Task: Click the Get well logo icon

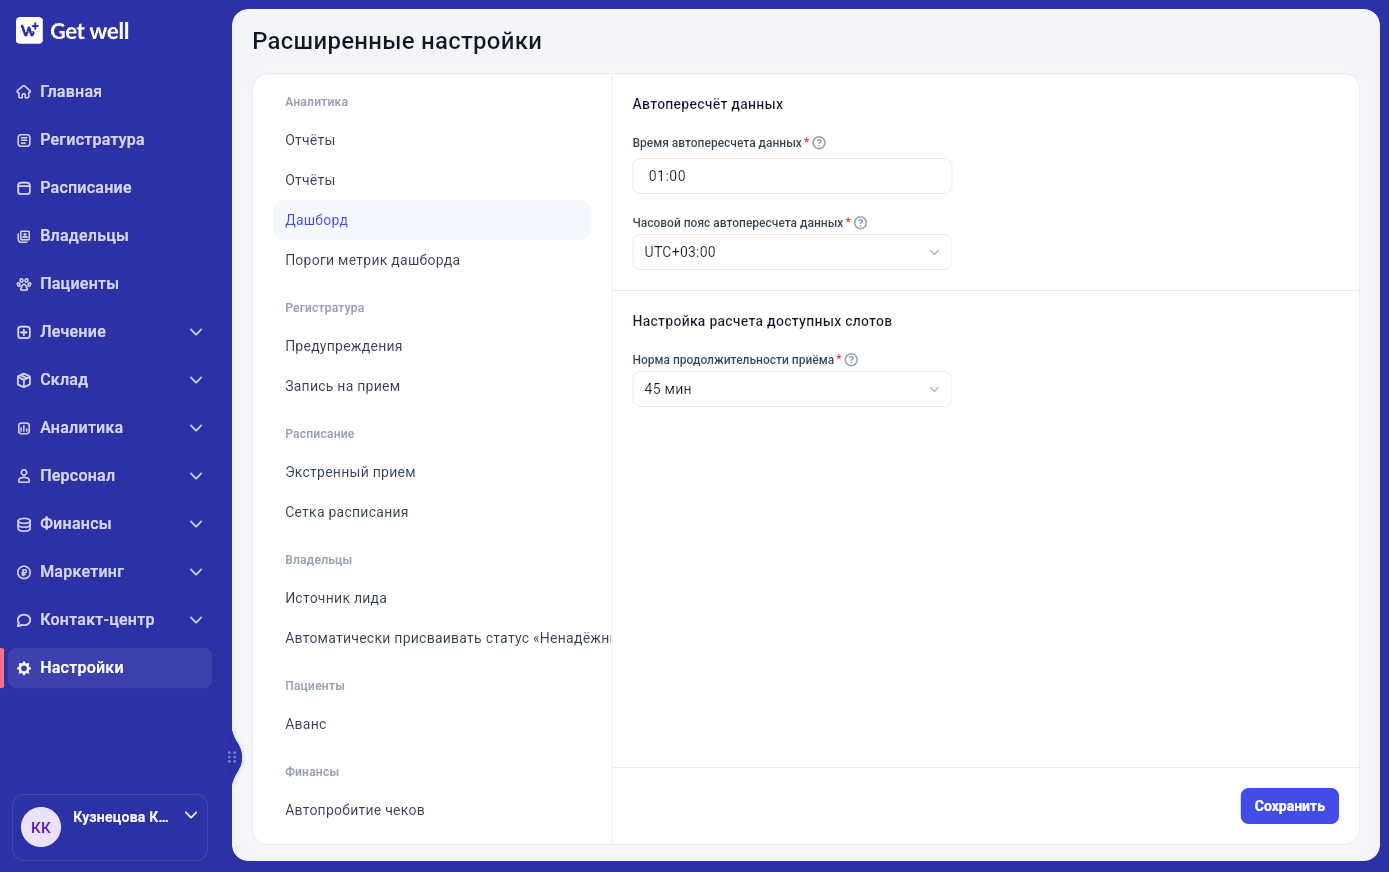Action: click(29, 31)
